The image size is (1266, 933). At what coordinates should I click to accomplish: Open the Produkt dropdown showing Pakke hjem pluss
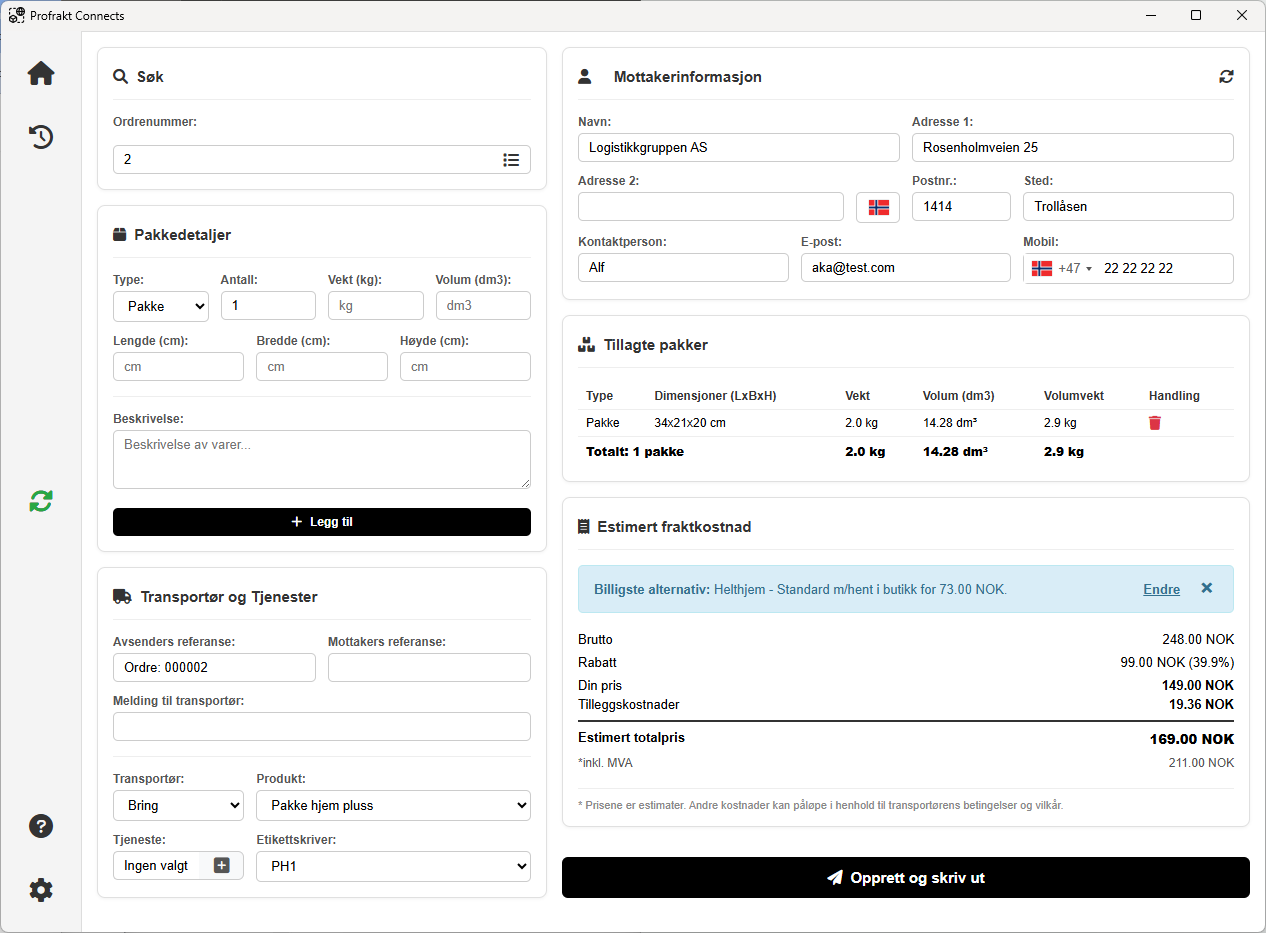[x=393, y=805]
